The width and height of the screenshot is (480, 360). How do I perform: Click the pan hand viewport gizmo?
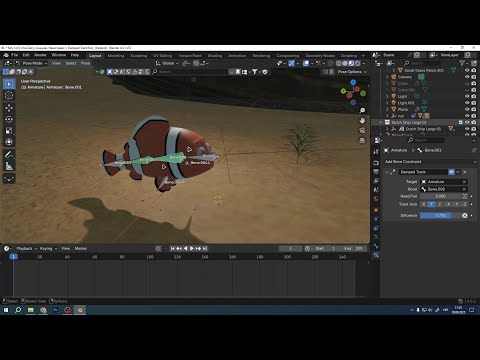pos(362,120)
